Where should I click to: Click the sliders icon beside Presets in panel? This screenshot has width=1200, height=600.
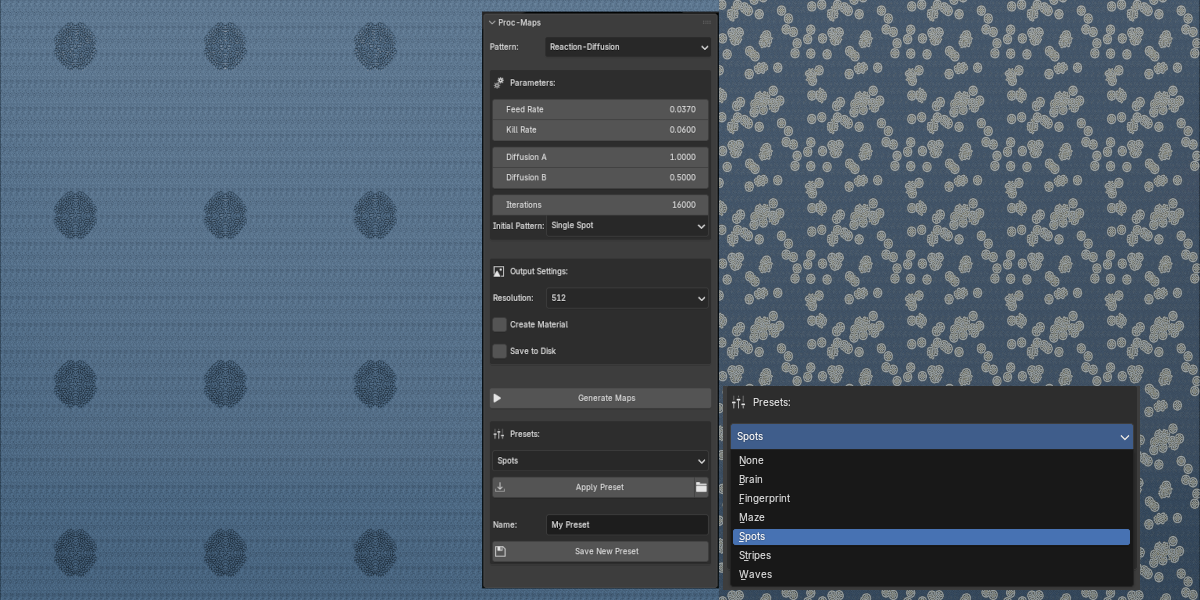(x=499, y=435)
